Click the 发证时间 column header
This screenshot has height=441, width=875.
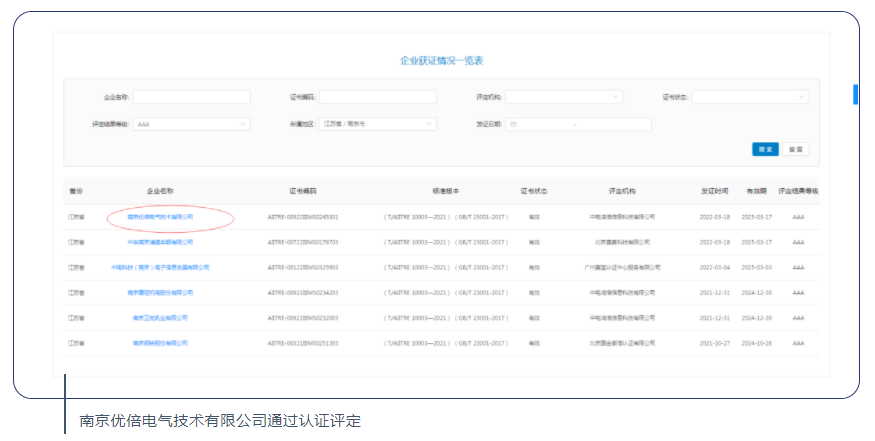(714, 190)
